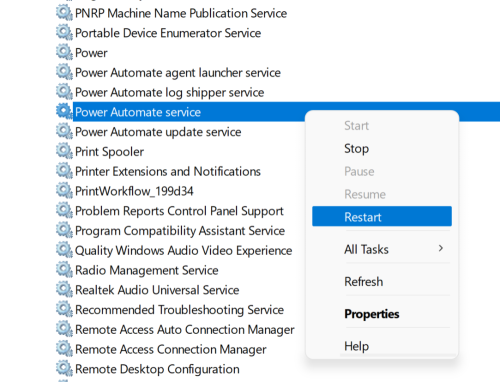Select Power Automate update service

click(x=158, y=132)
